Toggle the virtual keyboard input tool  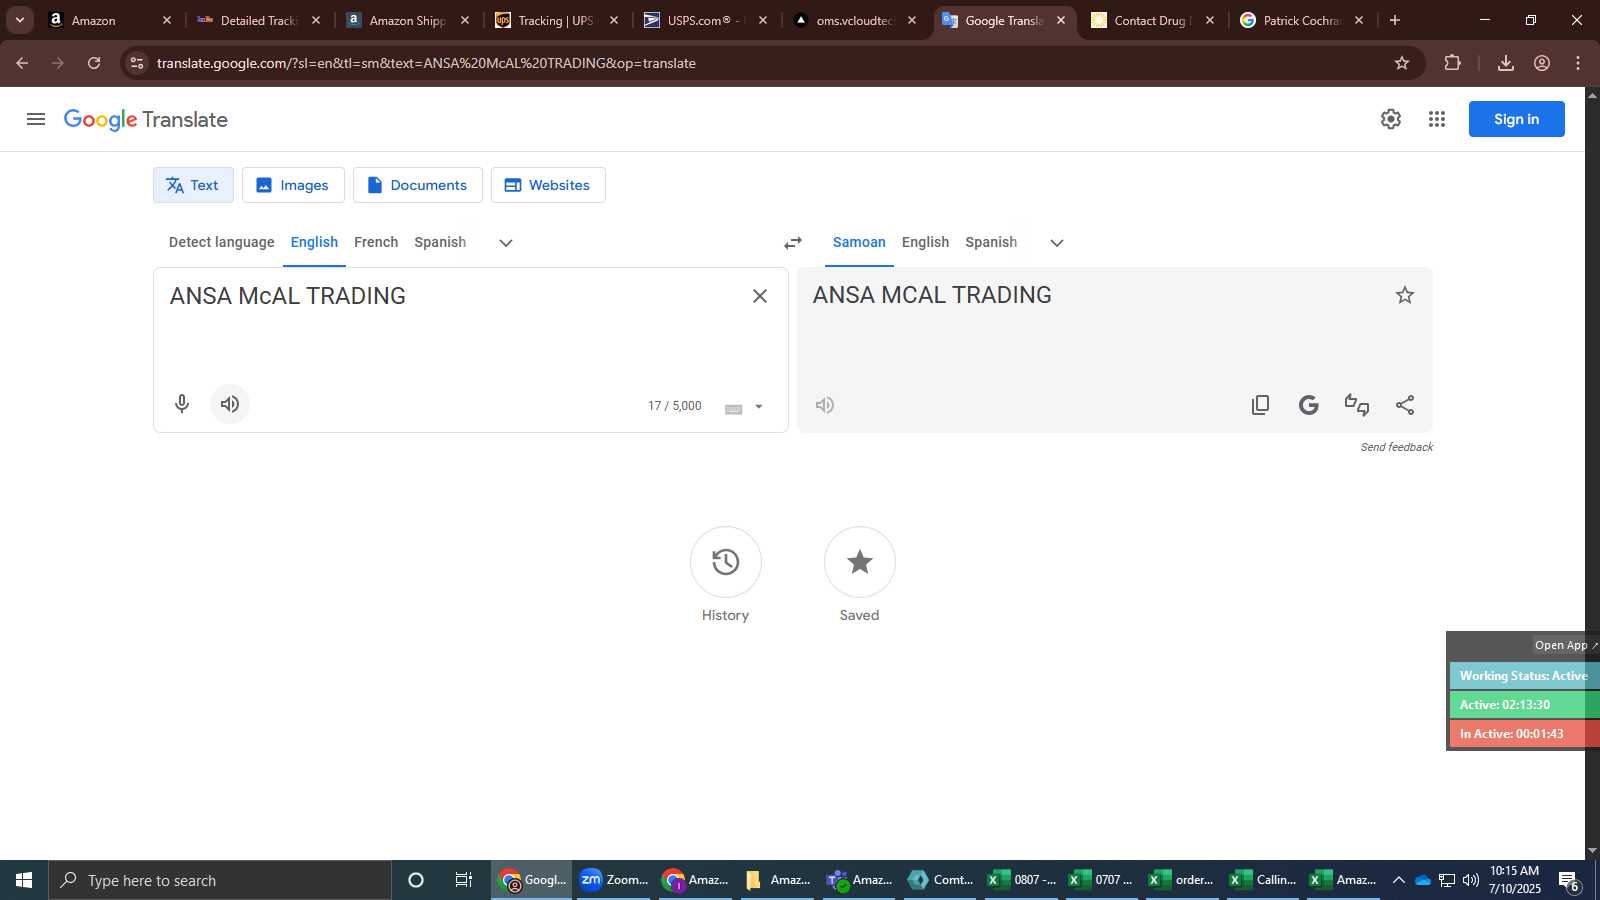point(734,408)
